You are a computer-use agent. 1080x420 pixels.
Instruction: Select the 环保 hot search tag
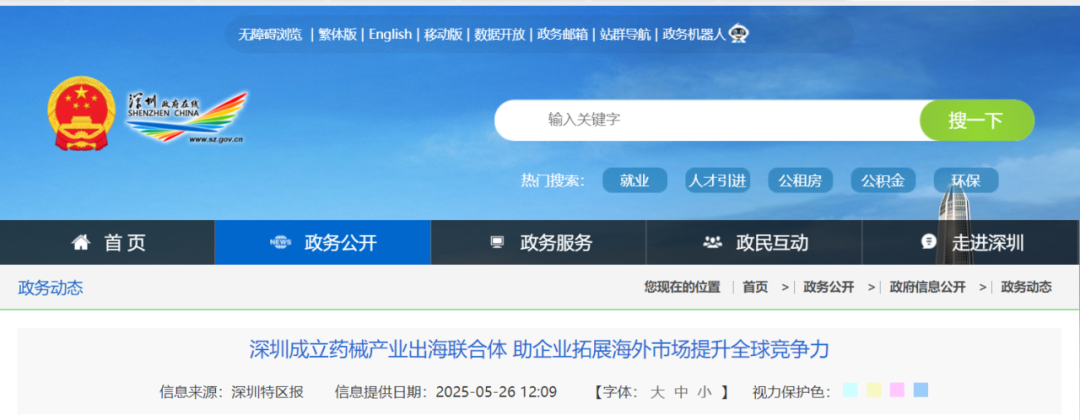[x=966, y=181]
